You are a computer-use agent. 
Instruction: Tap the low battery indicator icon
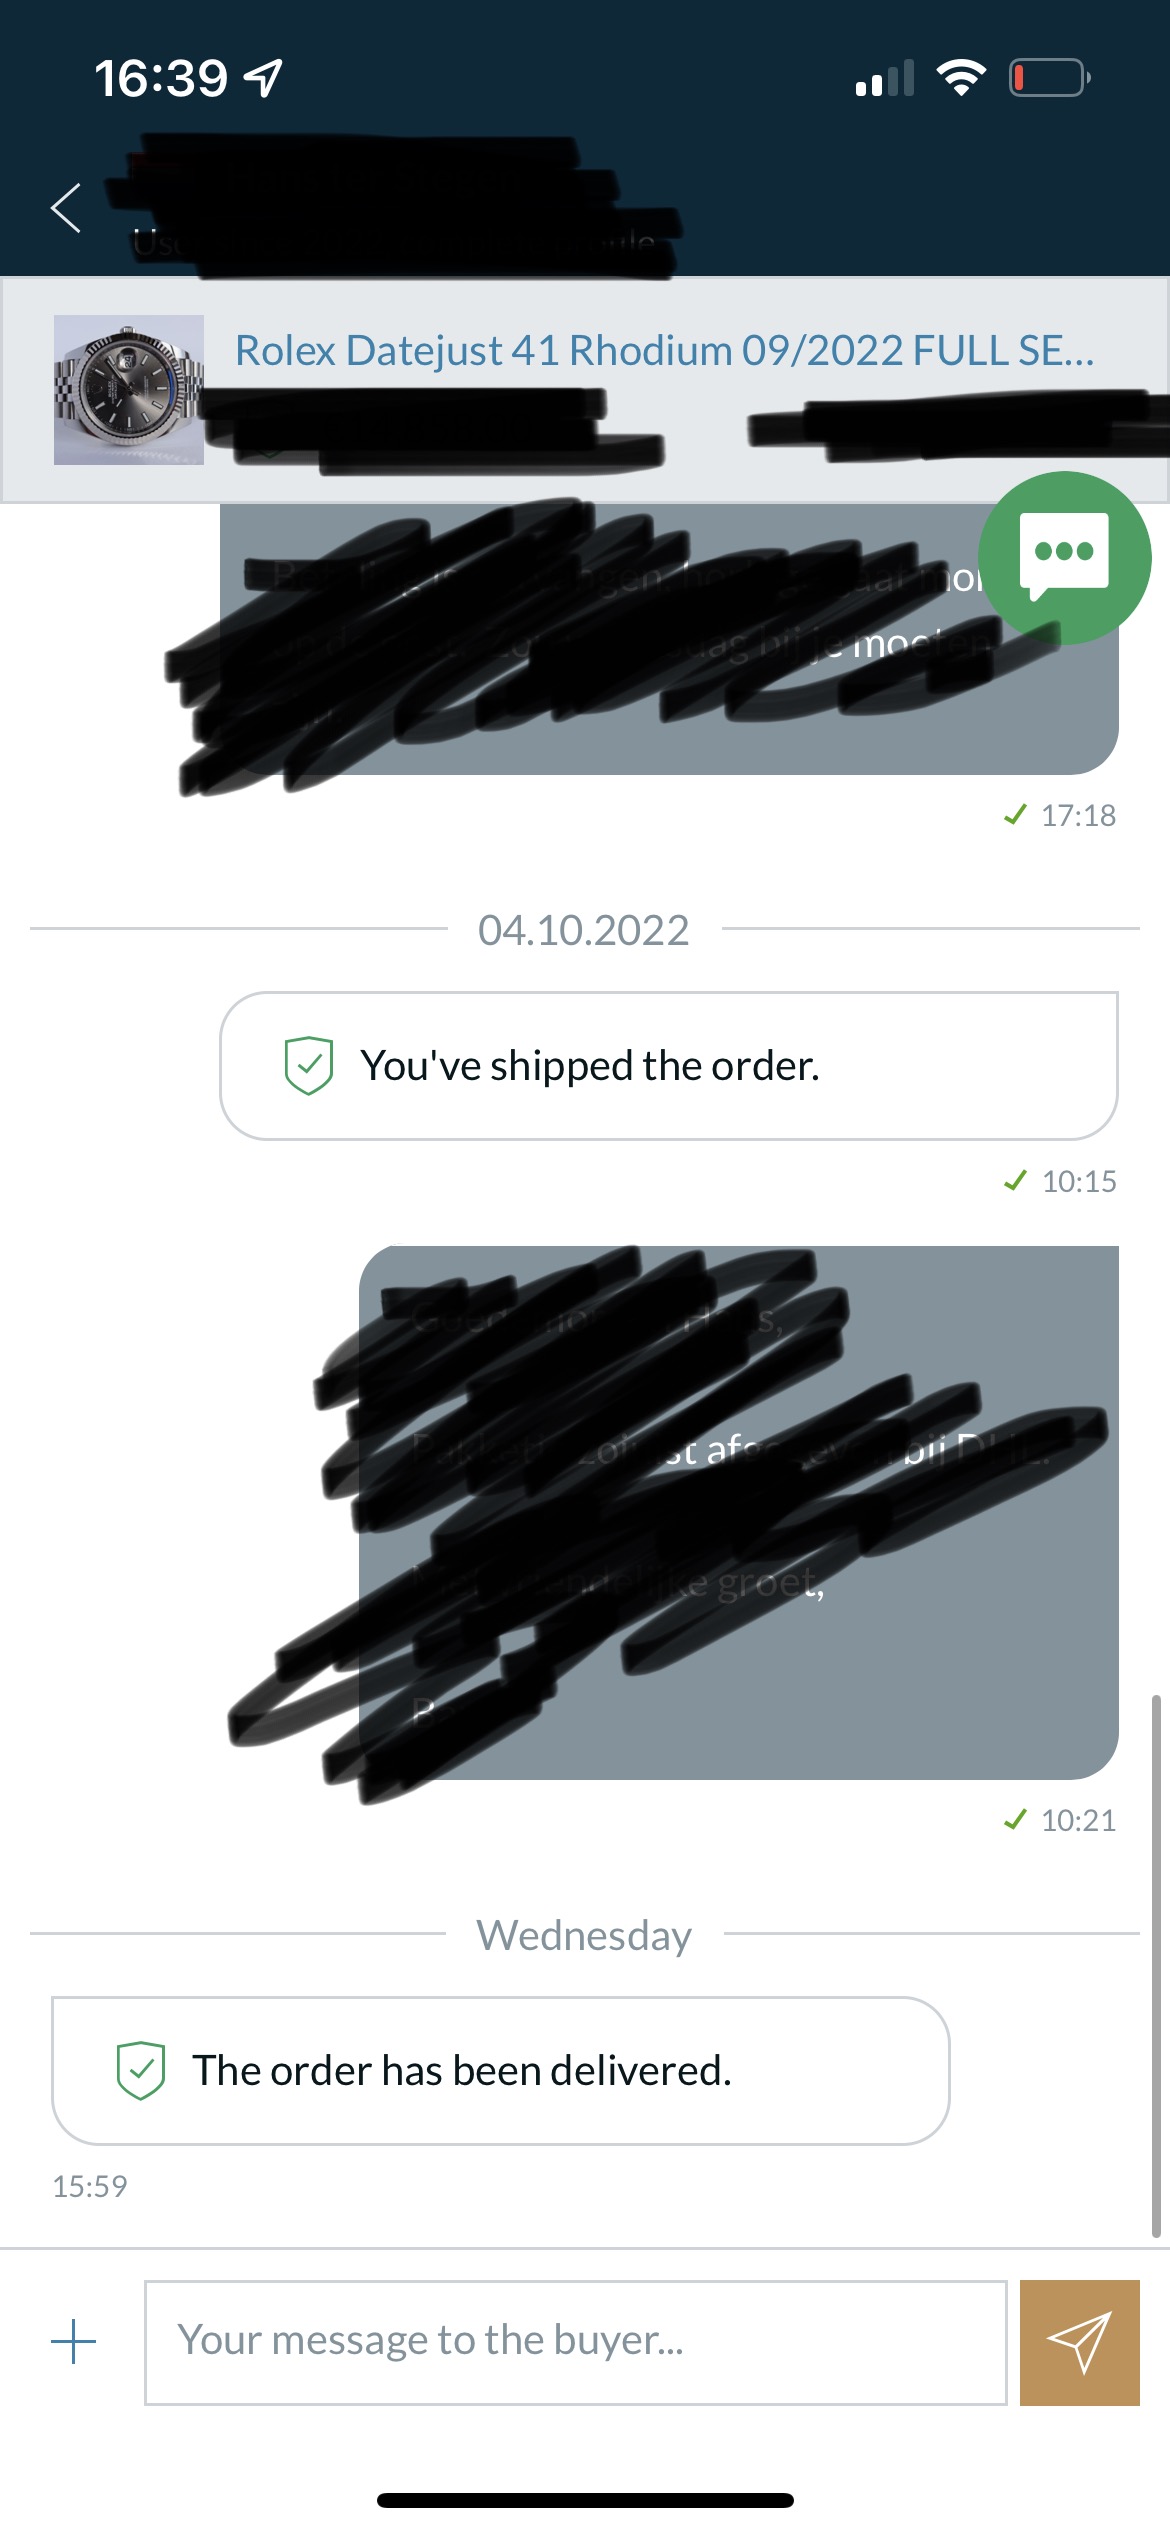(1049, 77)
